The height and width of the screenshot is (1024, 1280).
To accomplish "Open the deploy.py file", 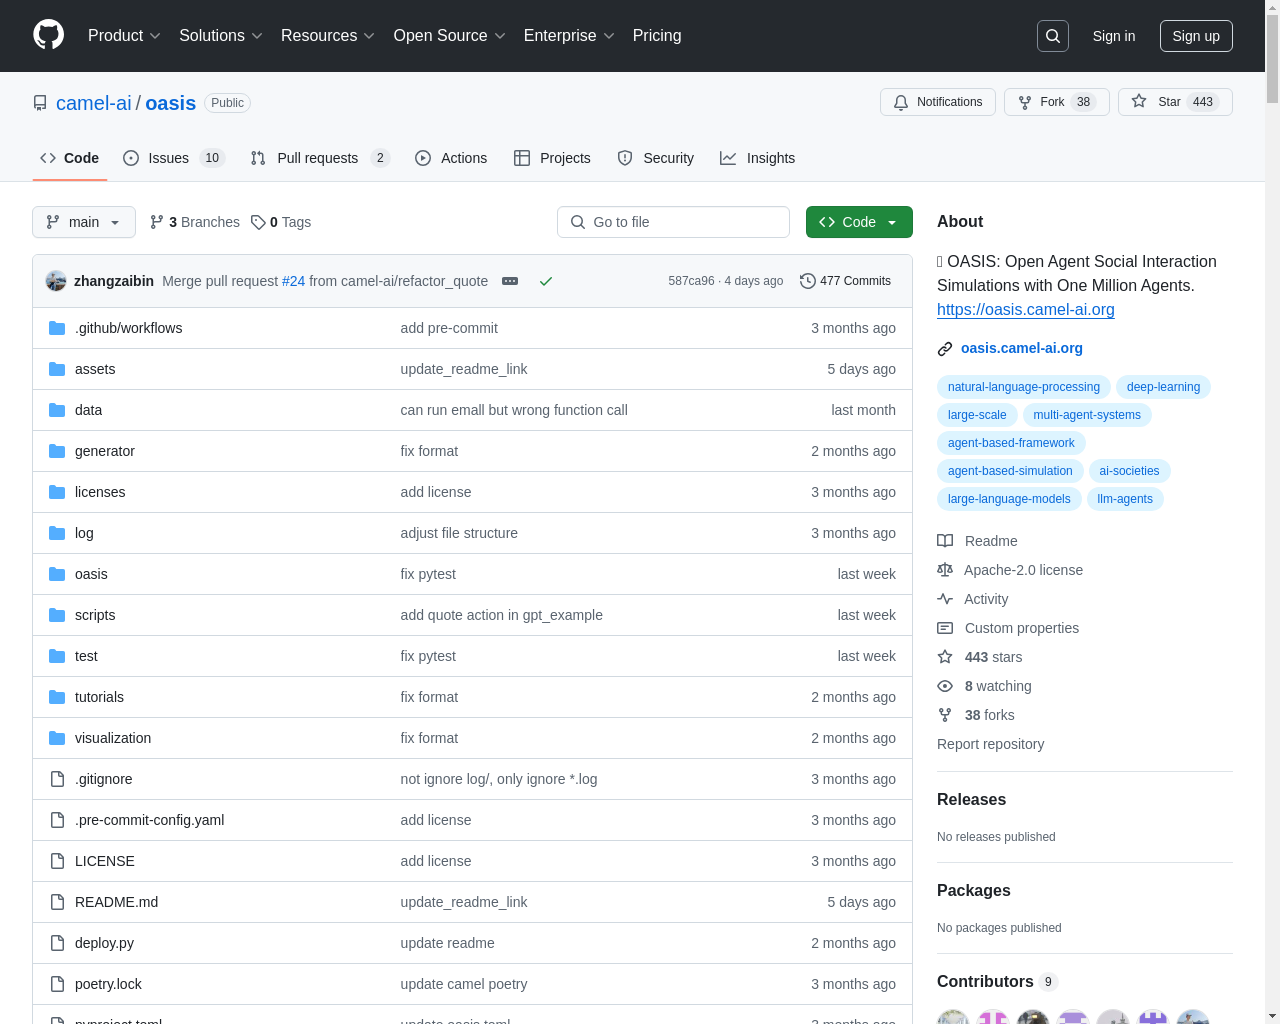I will [x=104, y=943].
